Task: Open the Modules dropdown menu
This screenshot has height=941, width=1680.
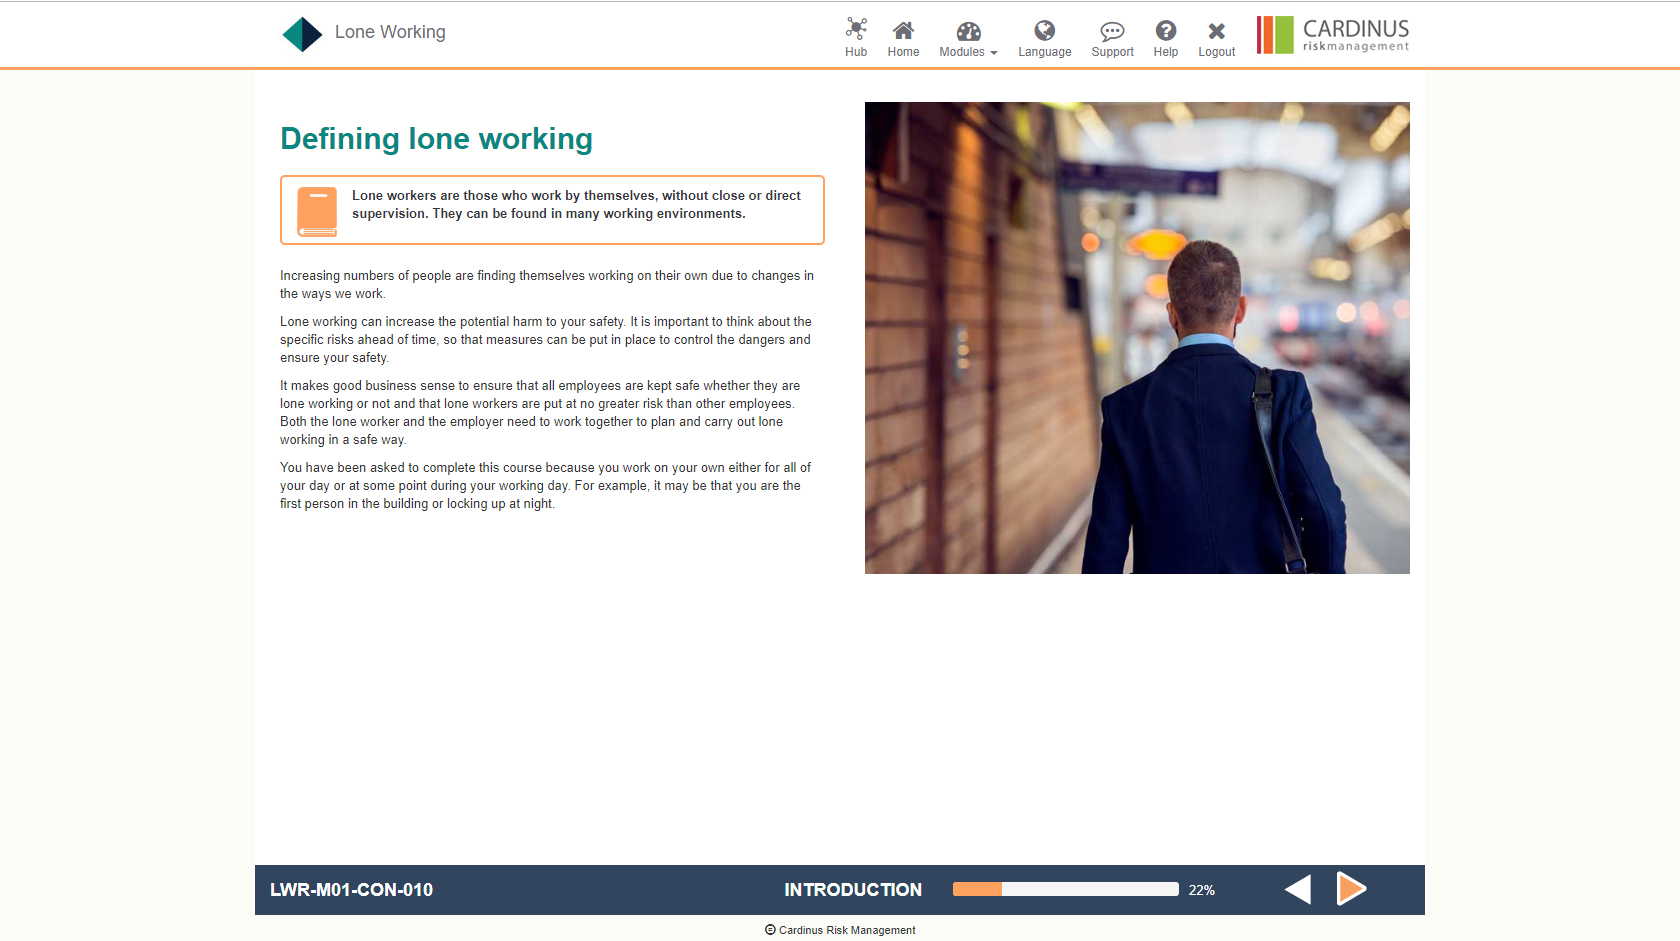Action: tap(968, 39)
